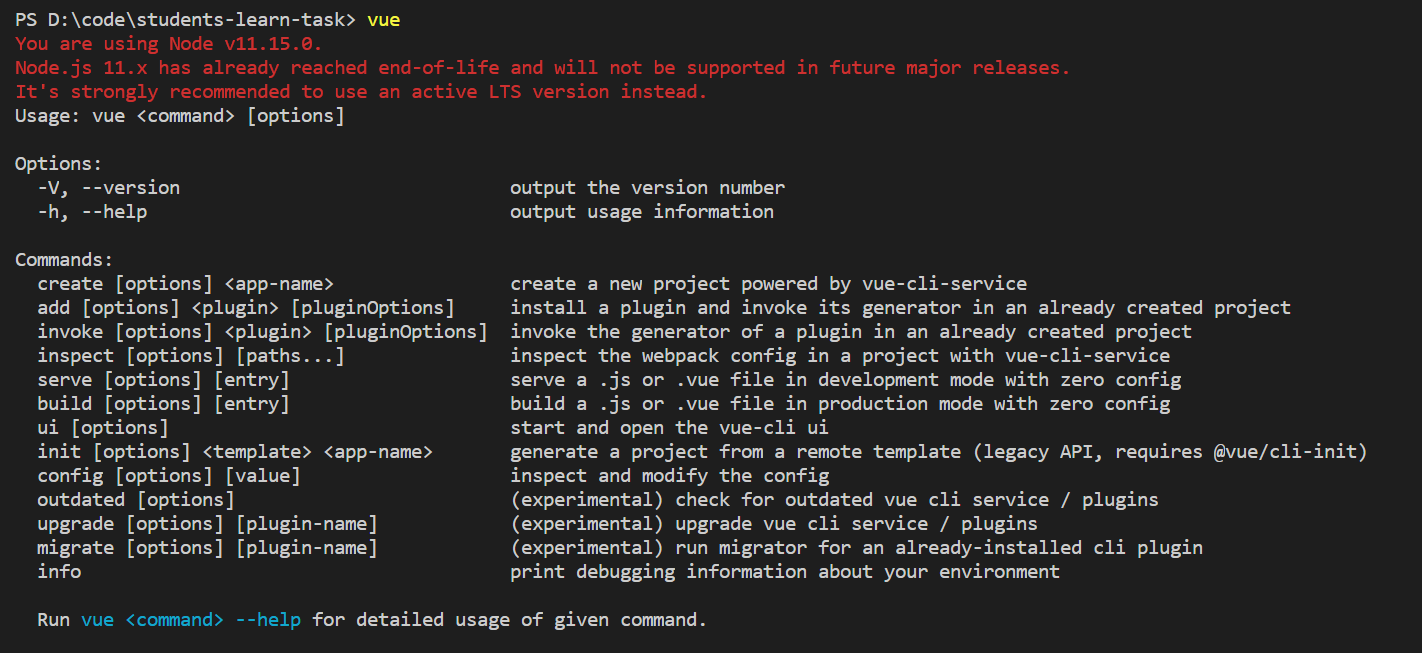Click the 'inspect [options] [paths...]' command
The height and width of the screenshot is (653, 1422).
point(191,356)
